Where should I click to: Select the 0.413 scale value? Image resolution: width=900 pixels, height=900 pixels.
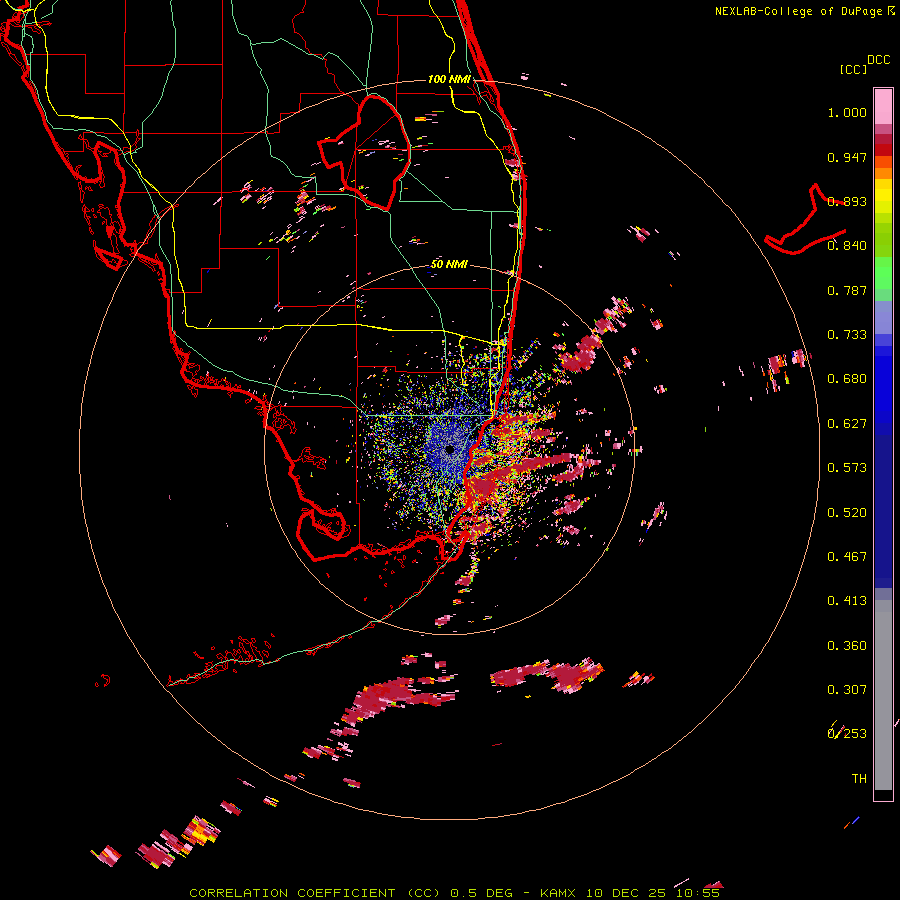point(847,601)
